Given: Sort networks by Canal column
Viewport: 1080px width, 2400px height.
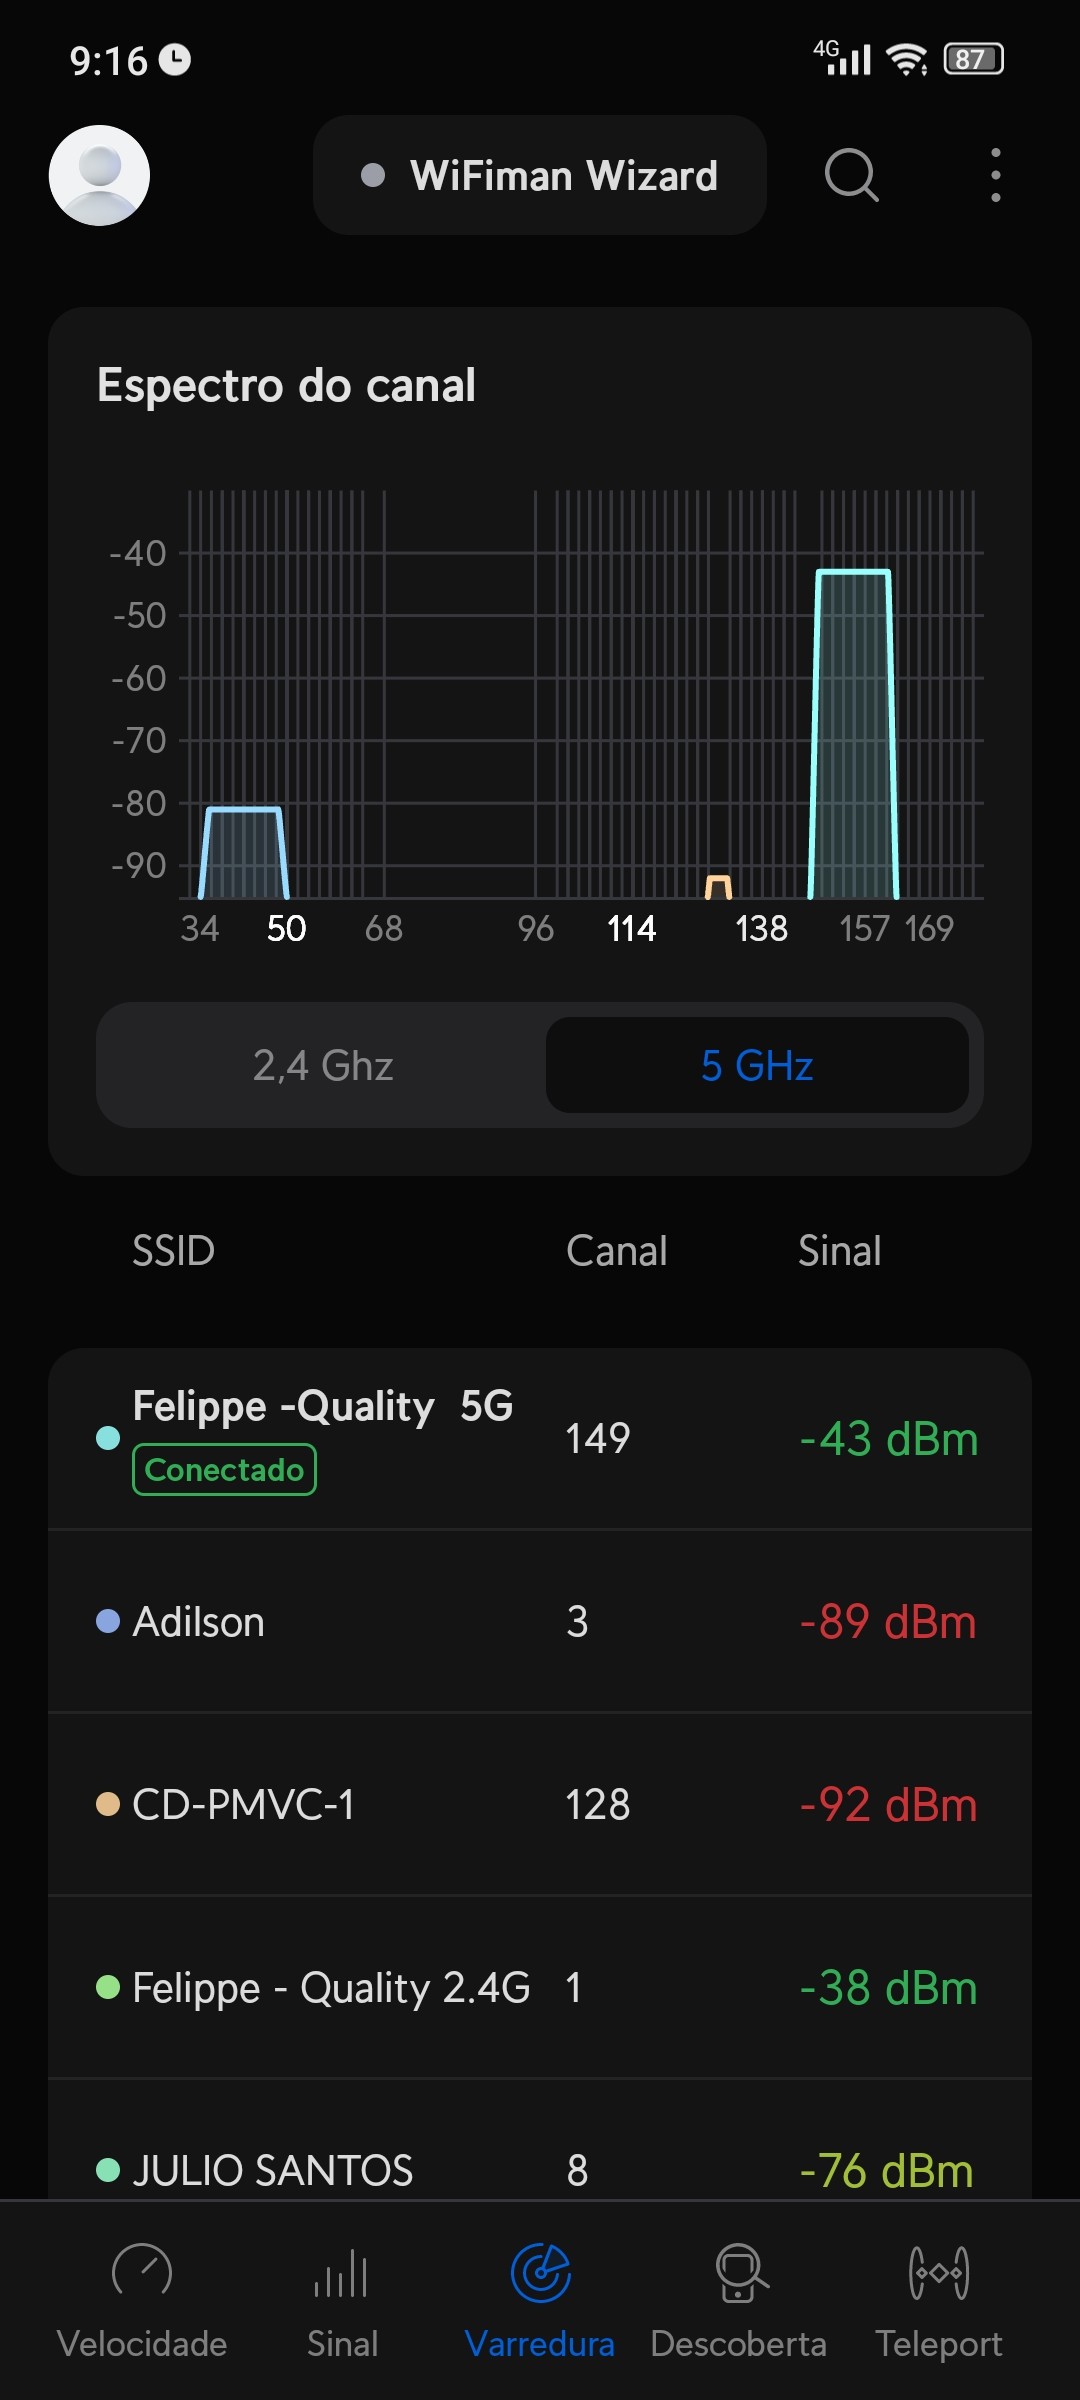Looking at the screenshot, I should point(616,1251).
